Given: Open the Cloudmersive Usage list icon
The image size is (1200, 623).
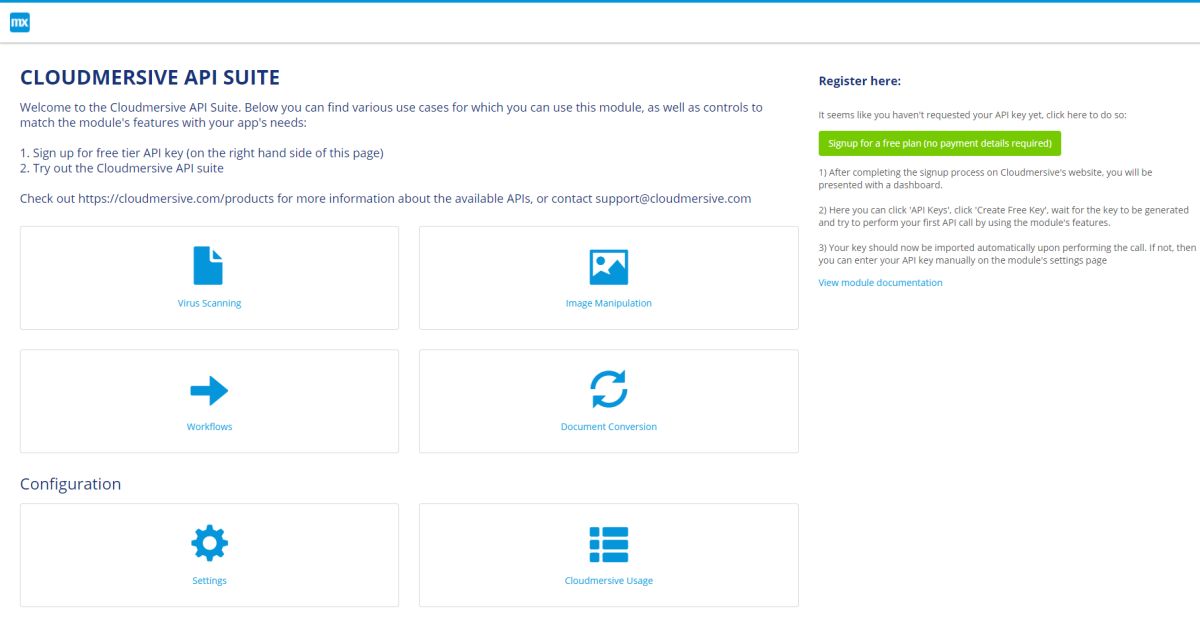Looking at the screenshot, I should tap(609, 544).
